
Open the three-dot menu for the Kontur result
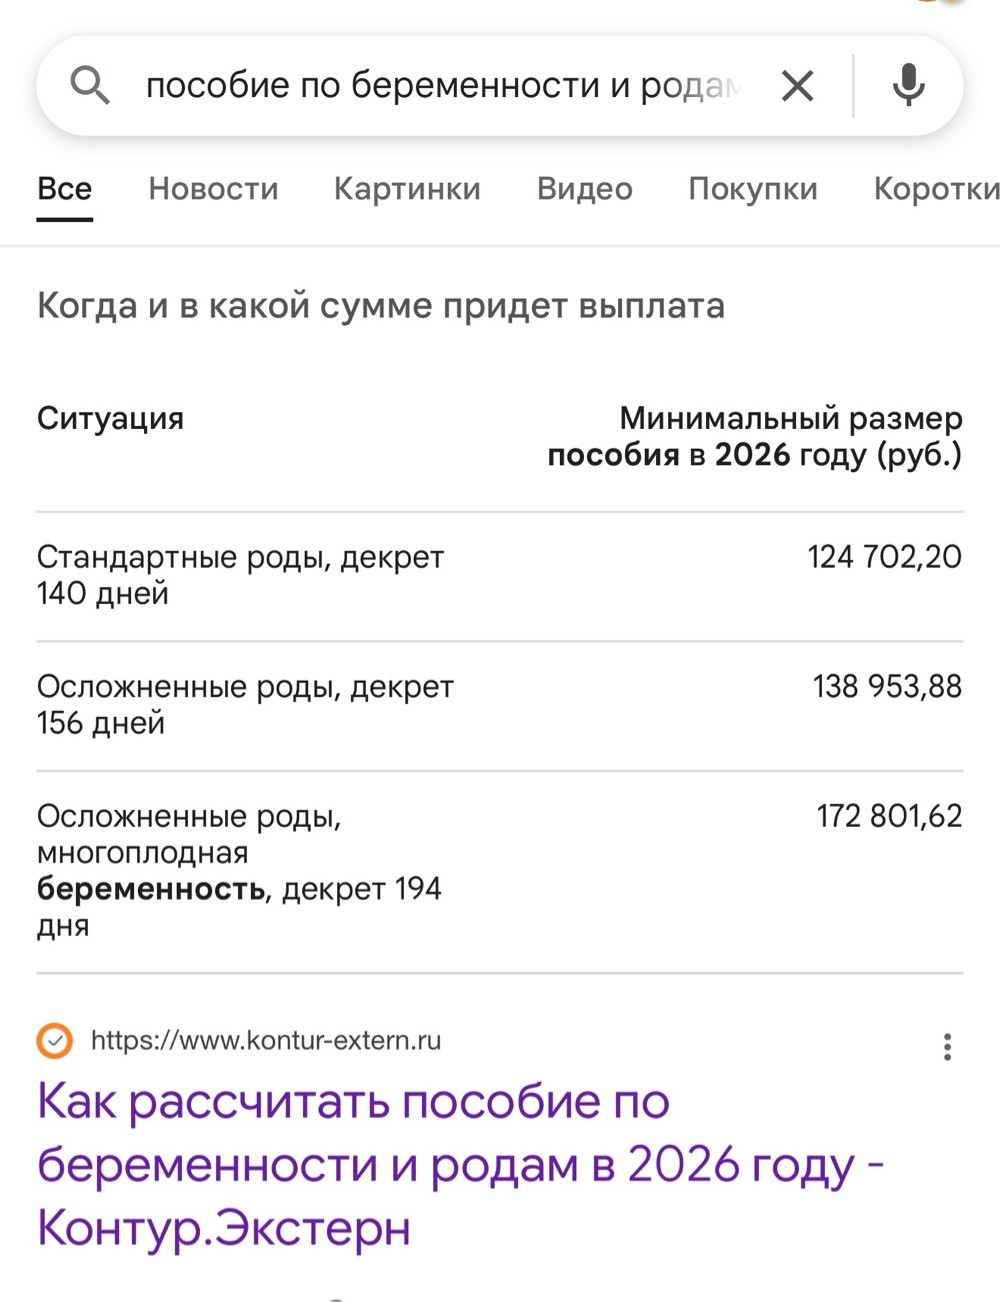point(947,1047)
